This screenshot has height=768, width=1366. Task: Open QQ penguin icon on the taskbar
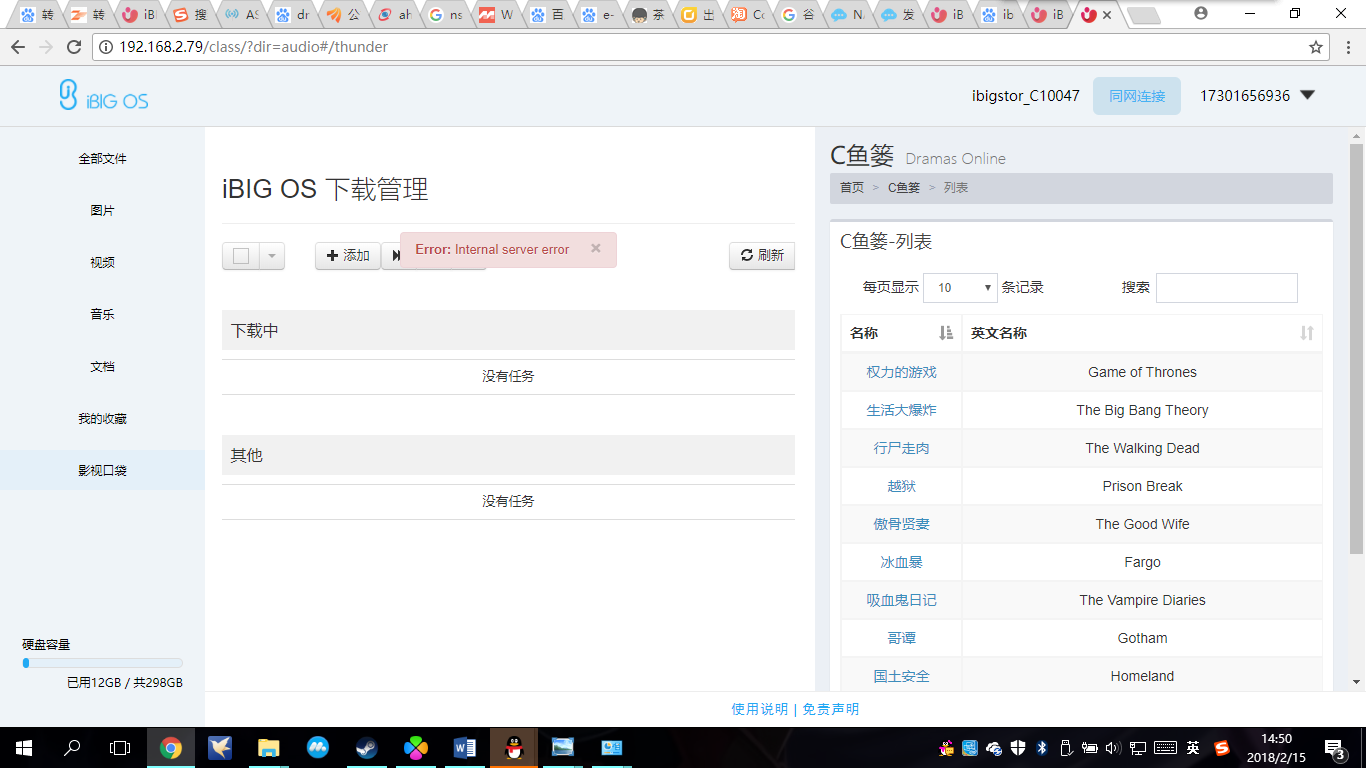pyautogui.click(x=513, y=747)
